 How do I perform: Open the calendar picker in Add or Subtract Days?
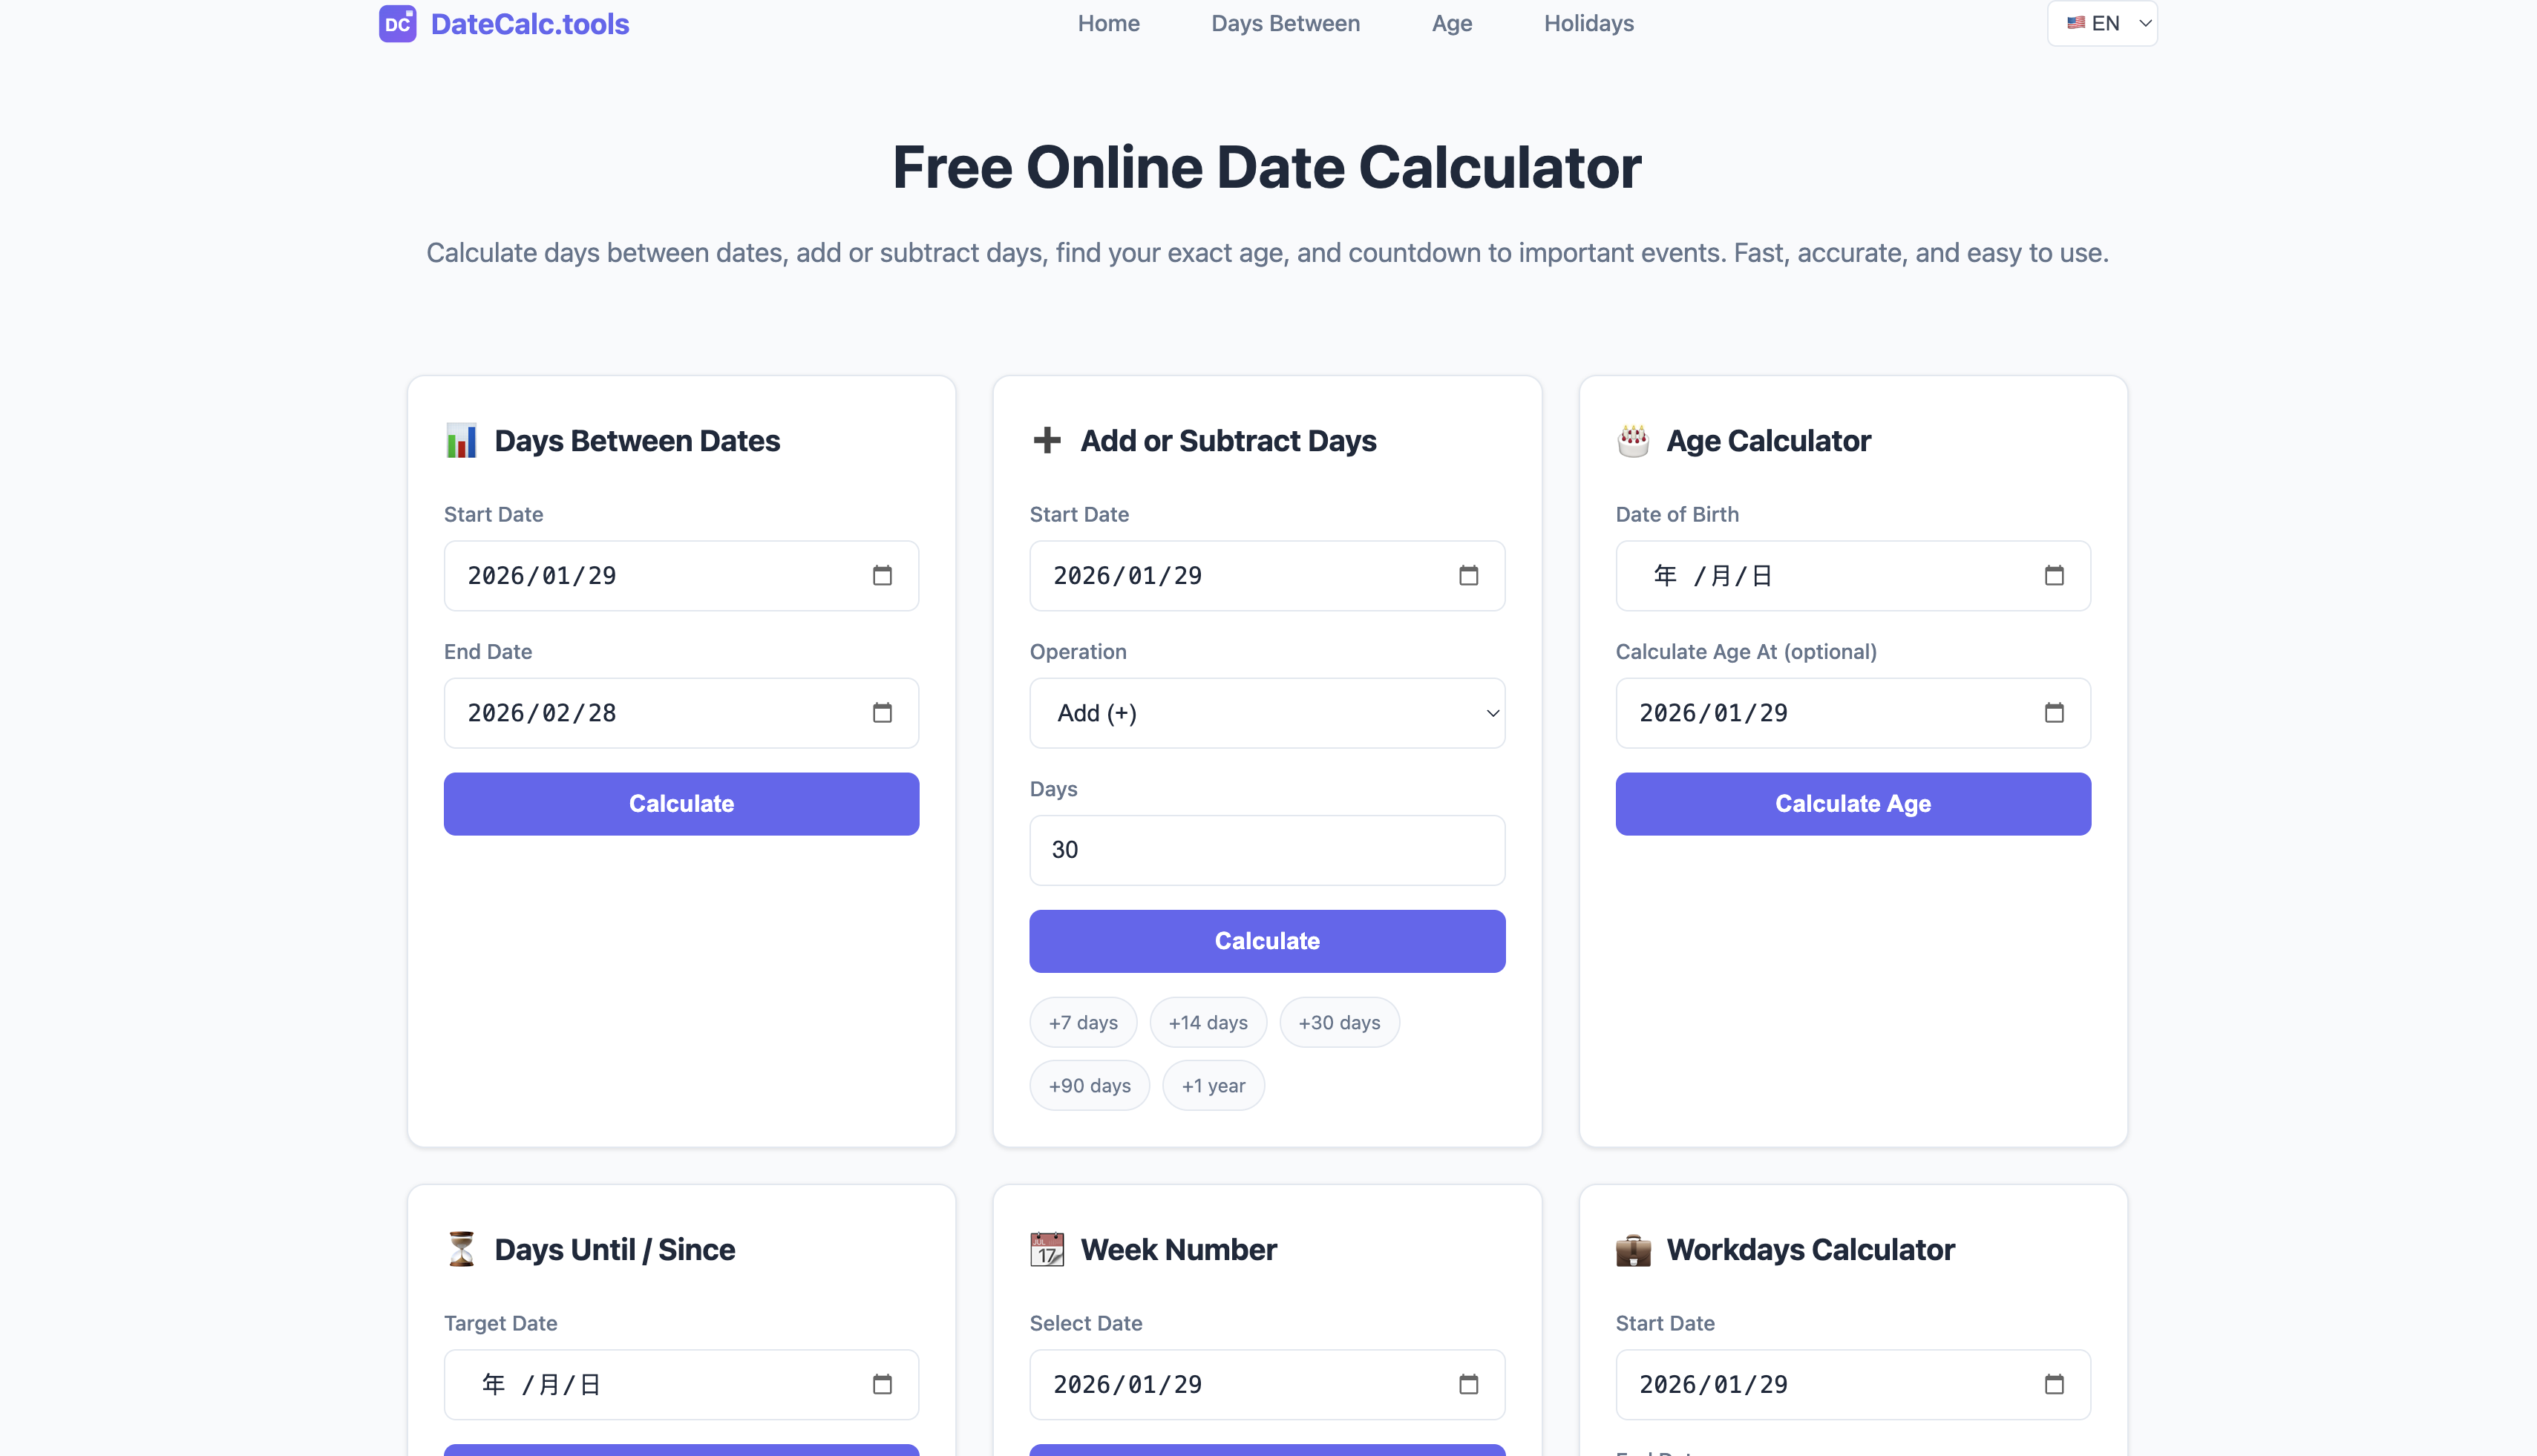(1468, 576)
